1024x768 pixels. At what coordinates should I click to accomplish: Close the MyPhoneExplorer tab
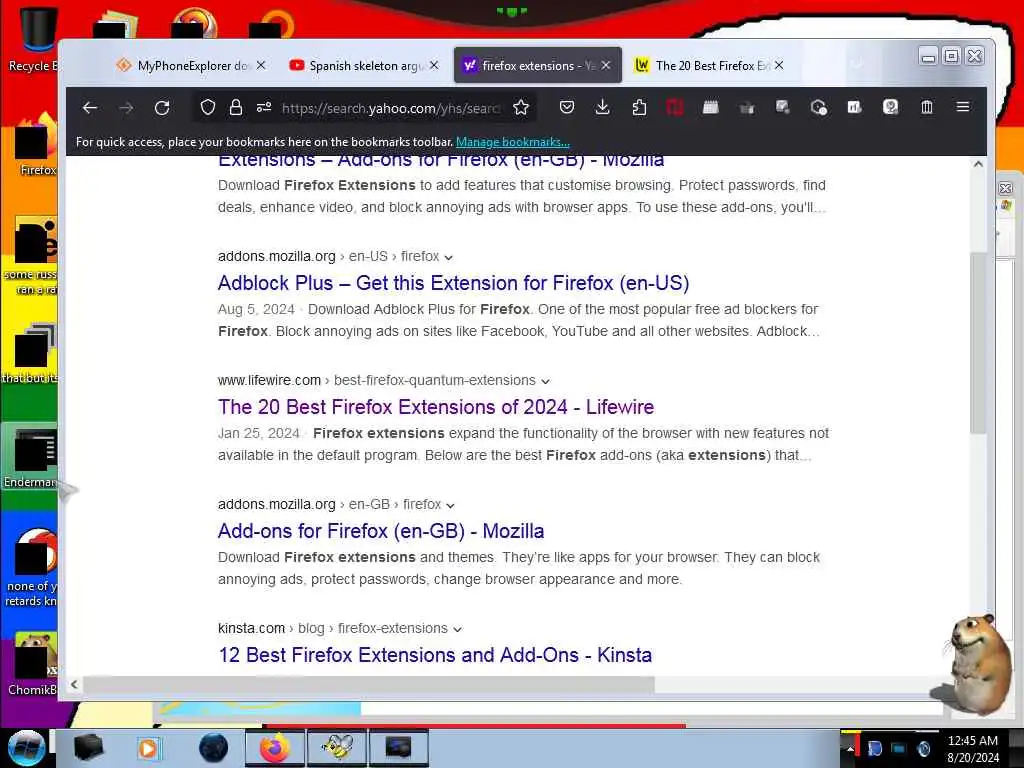click(261, 65)
